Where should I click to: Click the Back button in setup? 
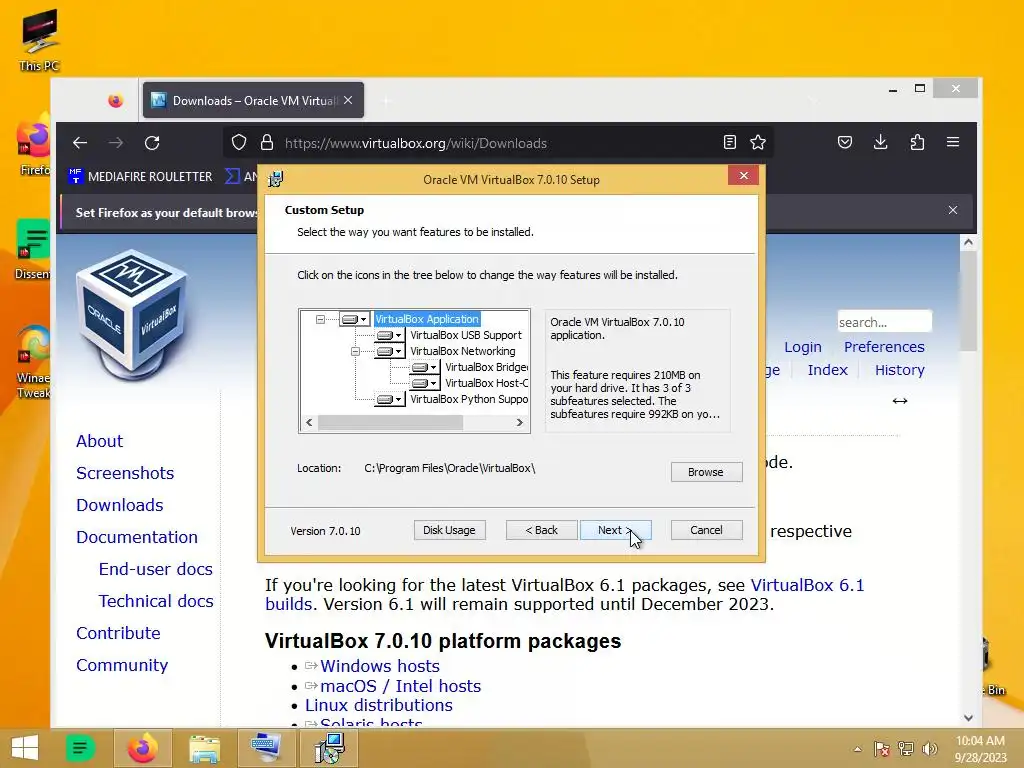coord(541,530)
